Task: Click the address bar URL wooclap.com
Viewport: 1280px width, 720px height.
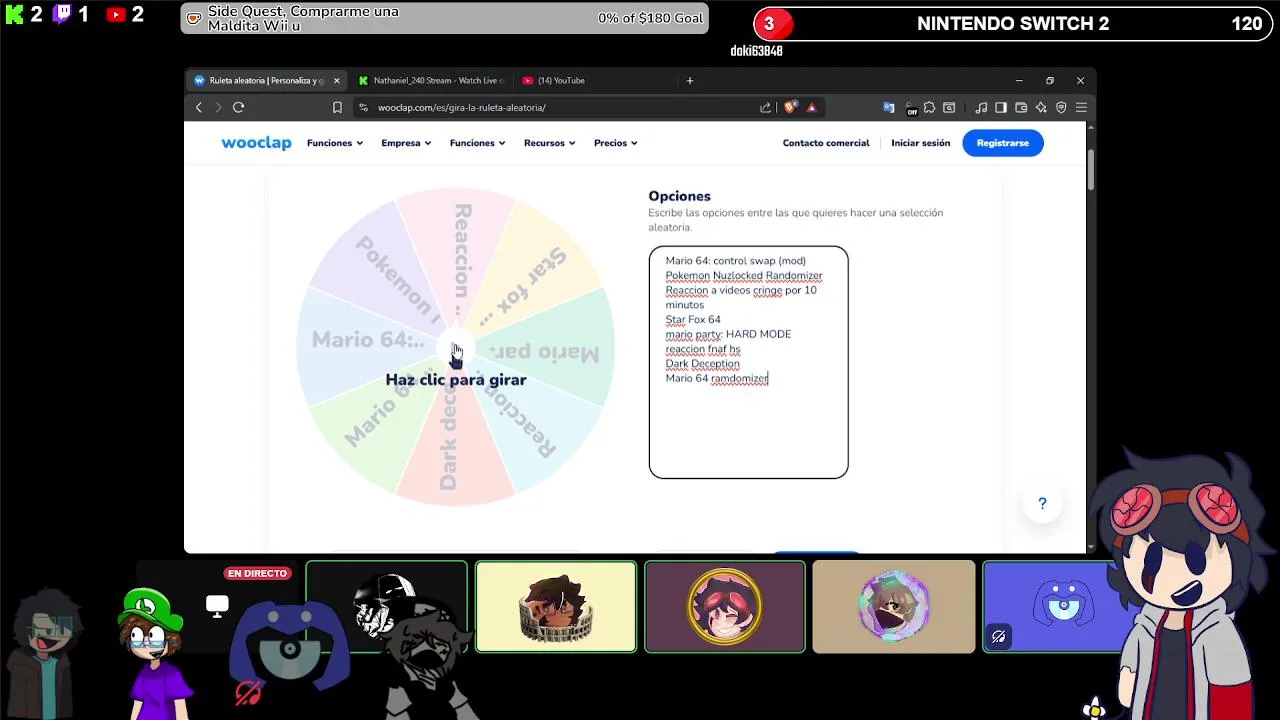Action: click(461, 107)
